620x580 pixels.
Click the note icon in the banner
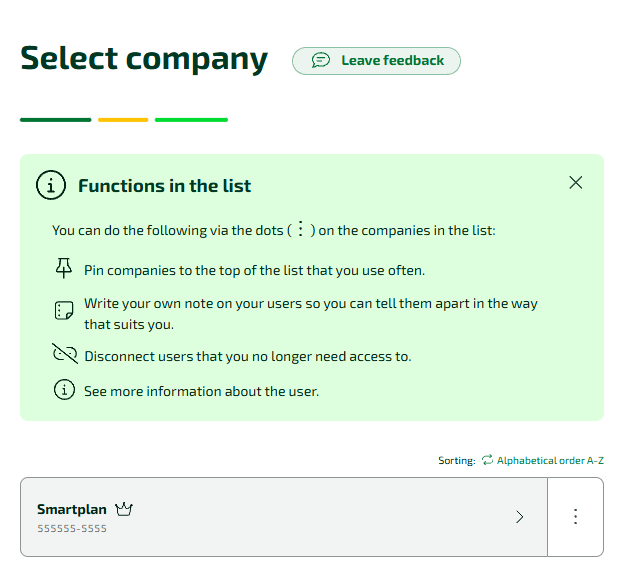pos(64,311)
